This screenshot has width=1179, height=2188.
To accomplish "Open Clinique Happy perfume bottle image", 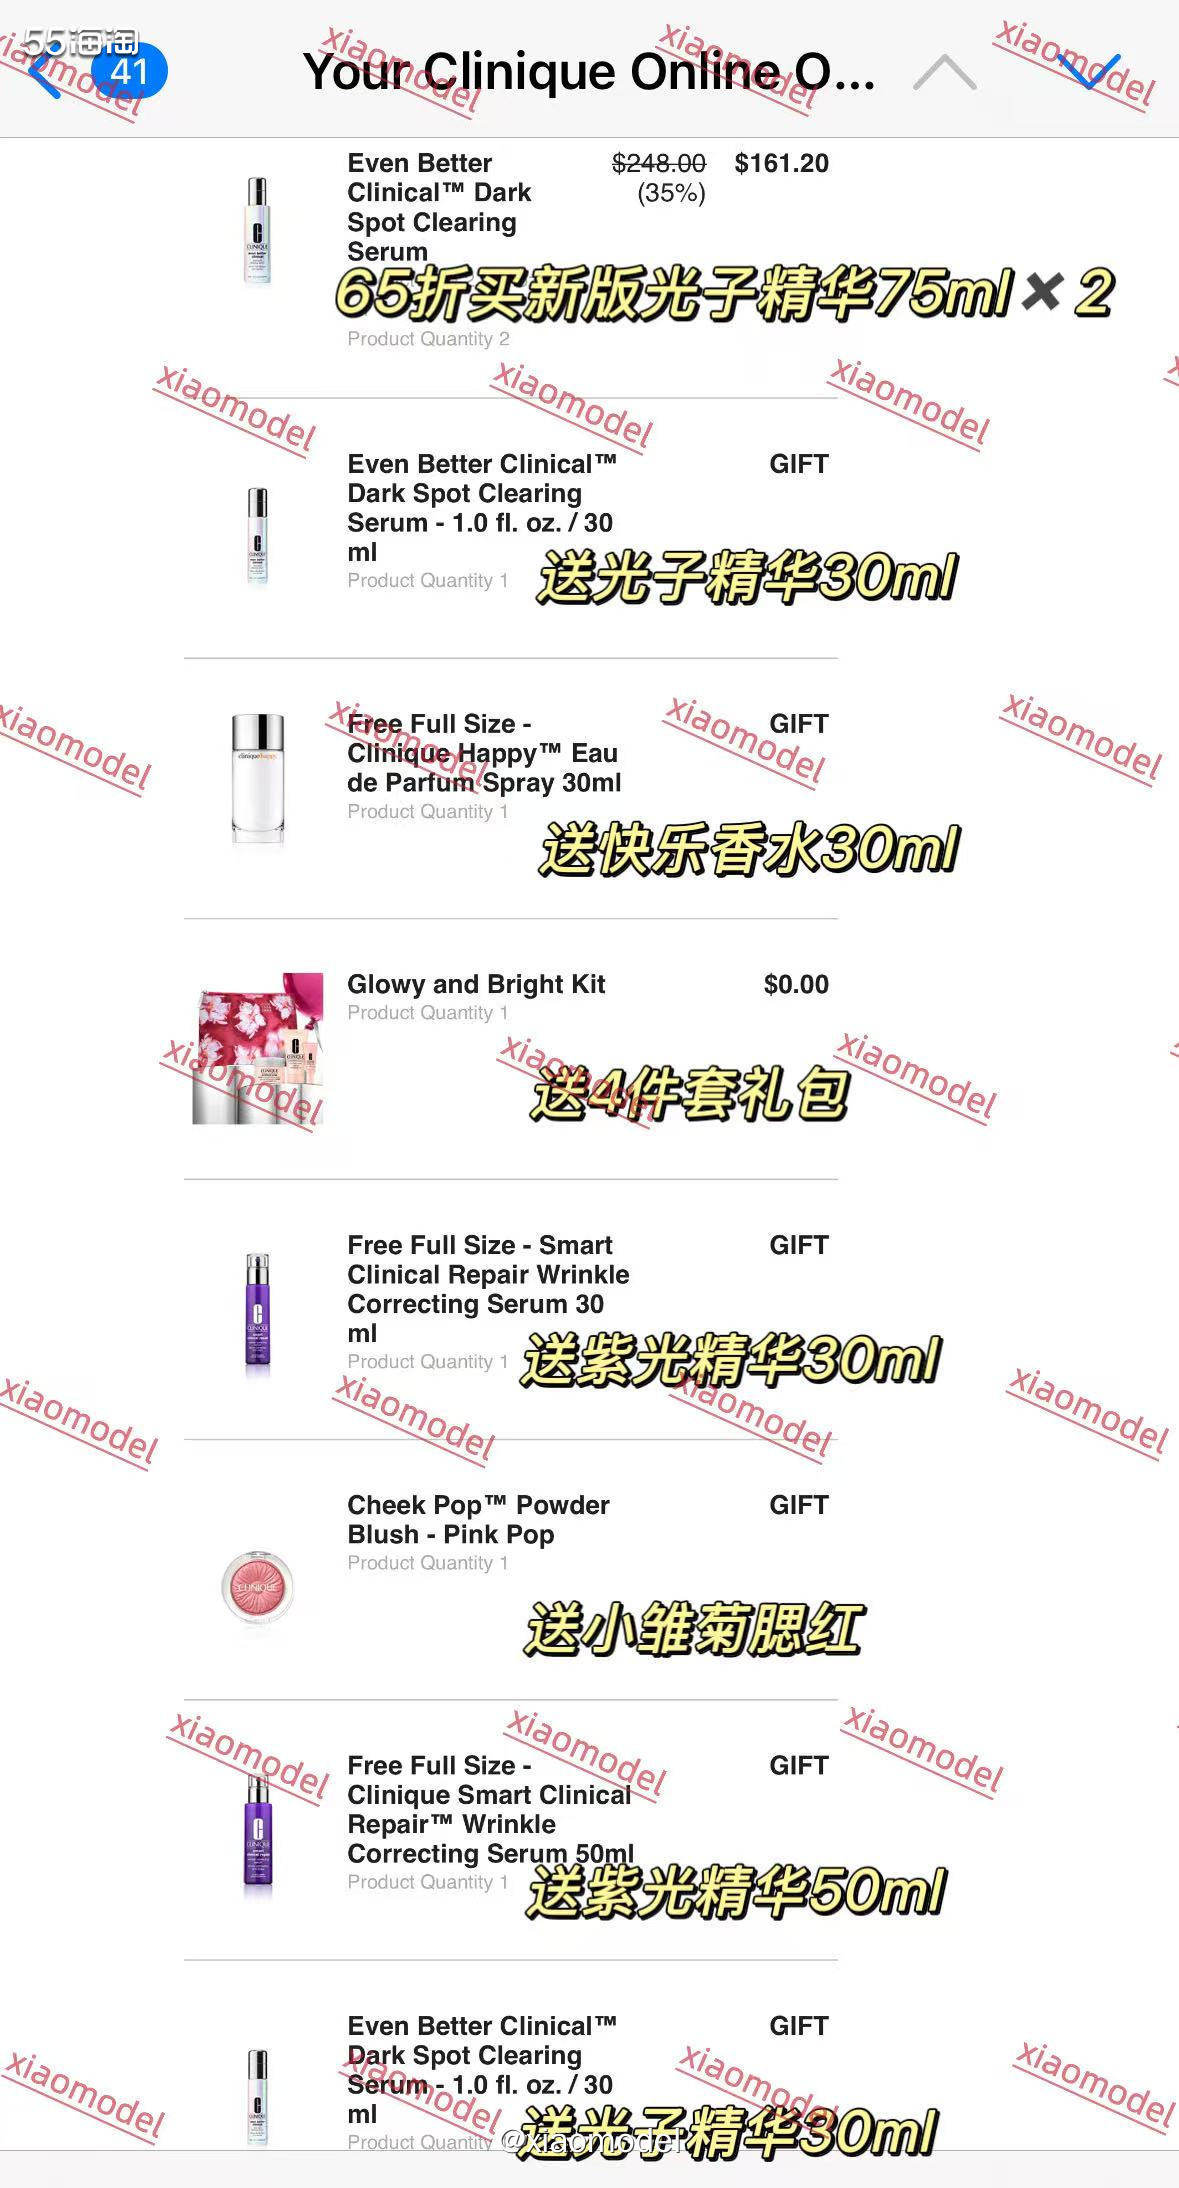I will (257, 778).
